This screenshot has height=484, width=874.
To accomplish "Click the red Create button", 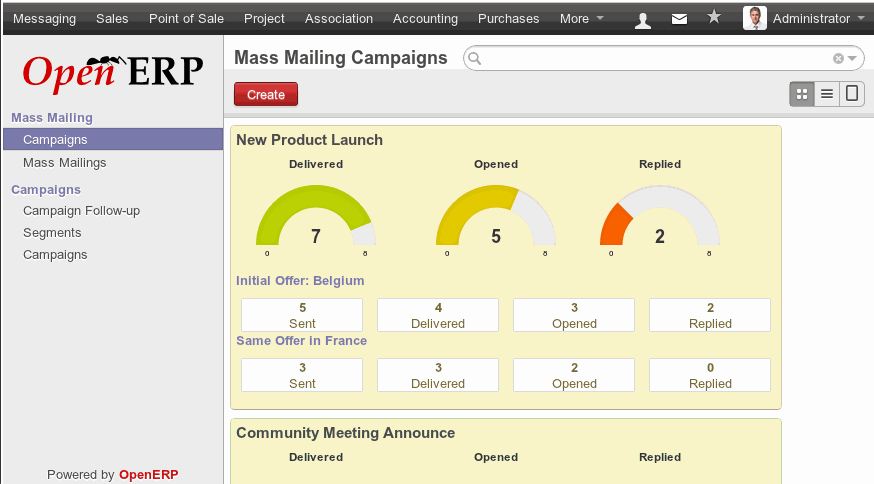I will click(x=266, y=94).
